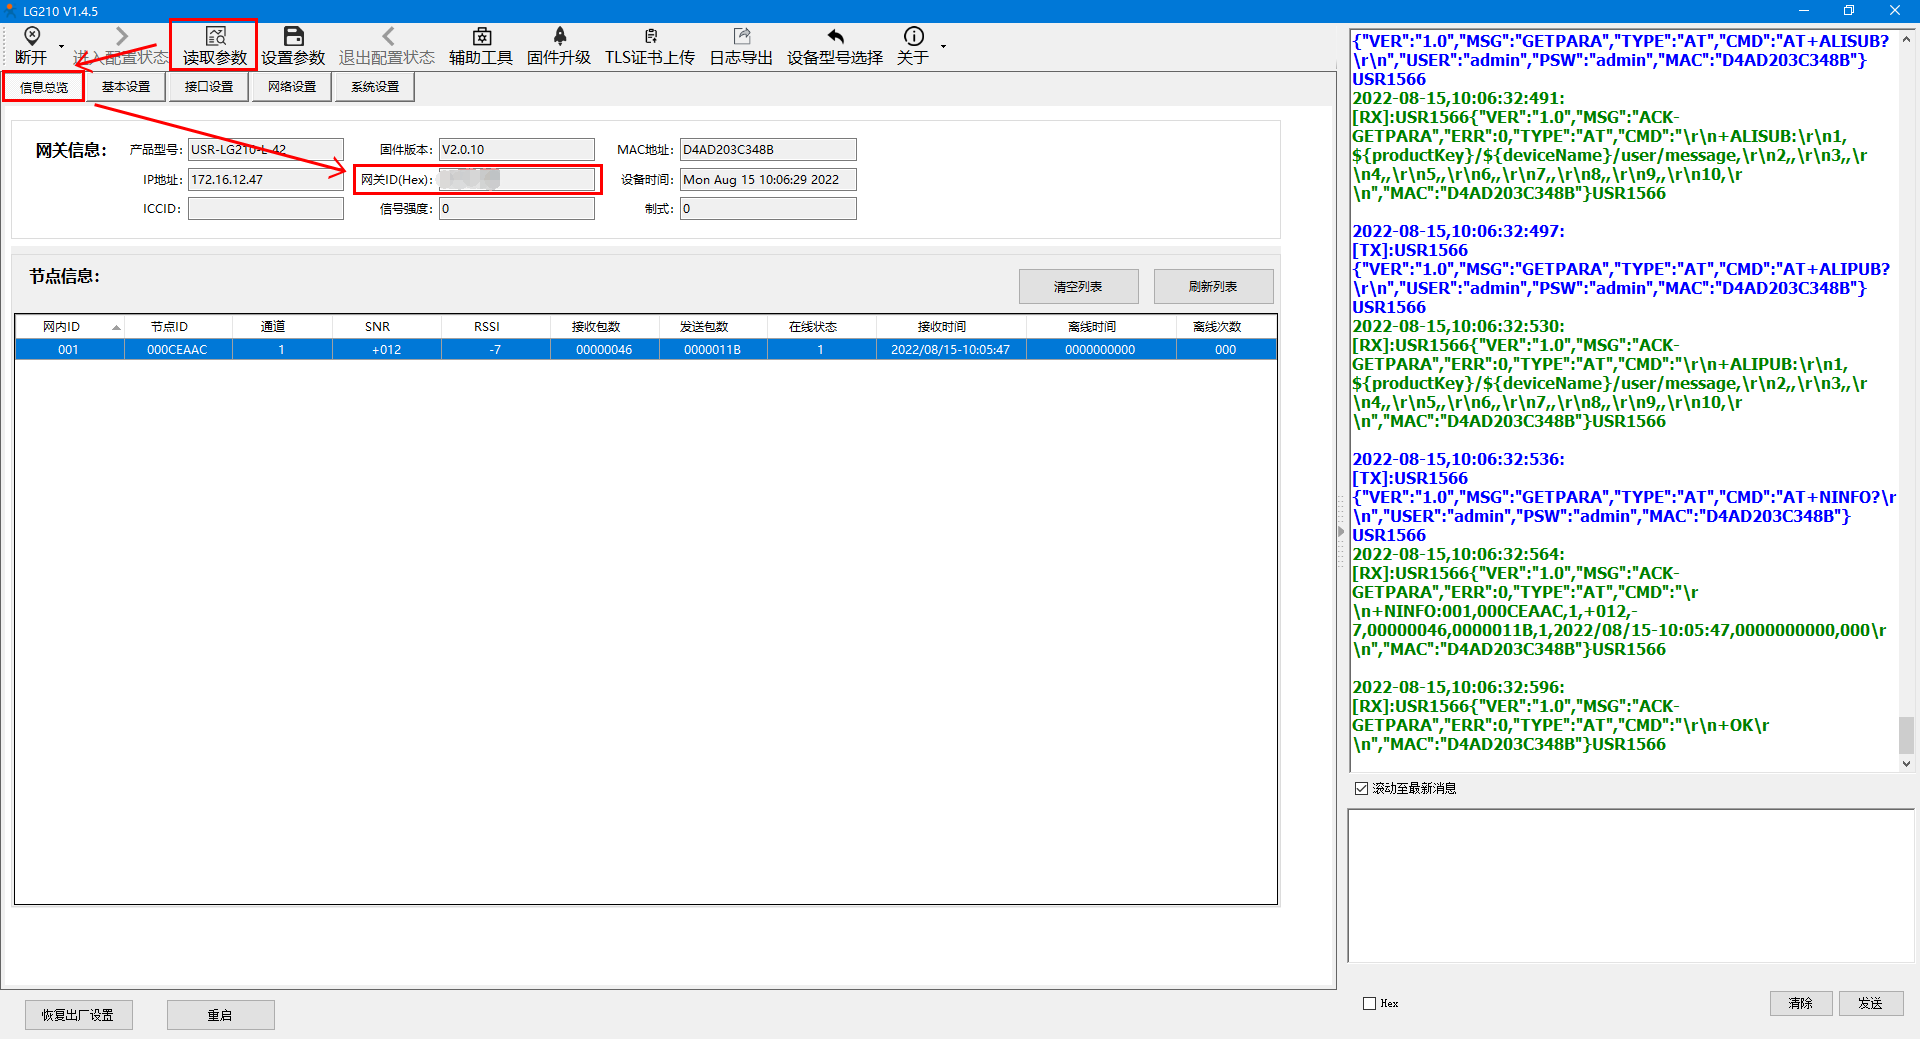Click the 恢复出厂设置 factory reset button
1920x1039 pixels.
78,1015
